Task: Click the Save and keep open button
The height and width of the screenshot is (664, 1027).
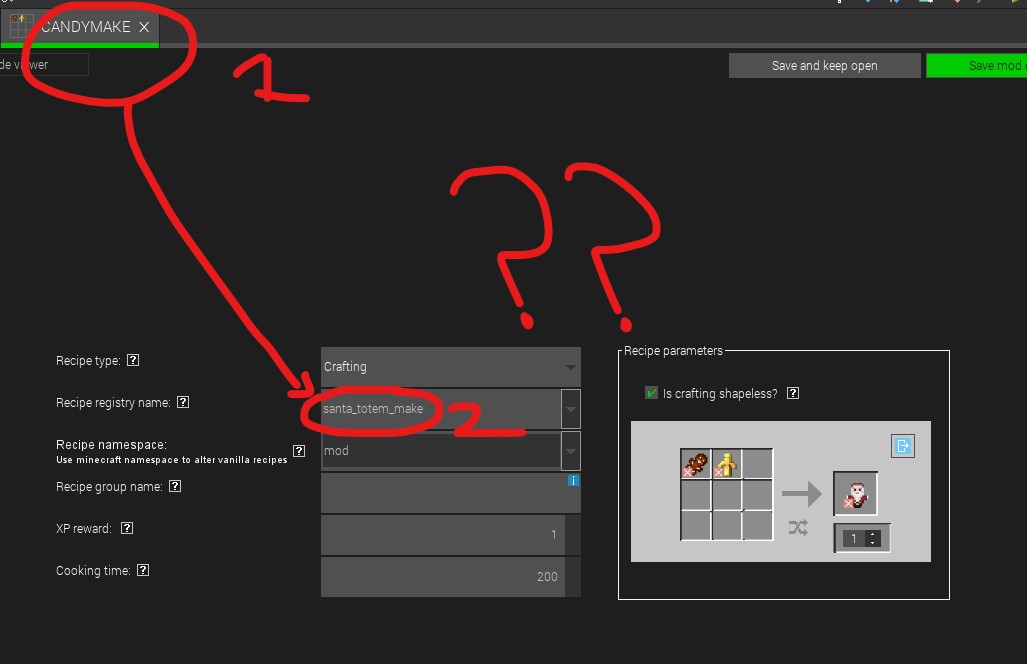Action: [x=824, y=65]
